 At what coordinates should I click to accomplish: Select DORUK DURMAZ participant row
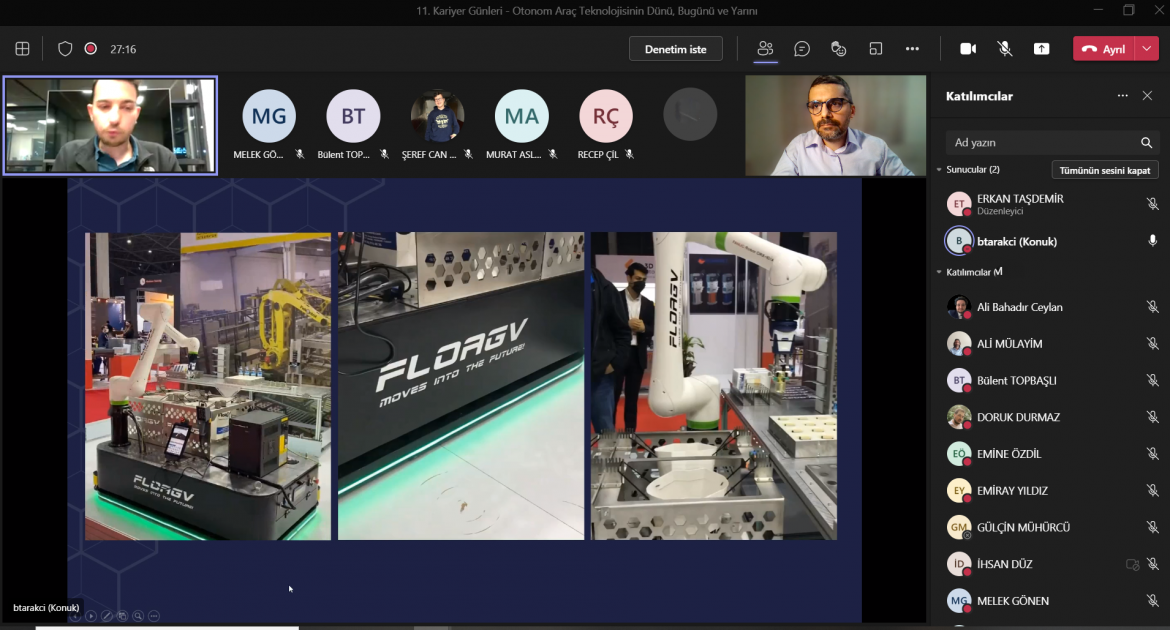click(1051, 417)
